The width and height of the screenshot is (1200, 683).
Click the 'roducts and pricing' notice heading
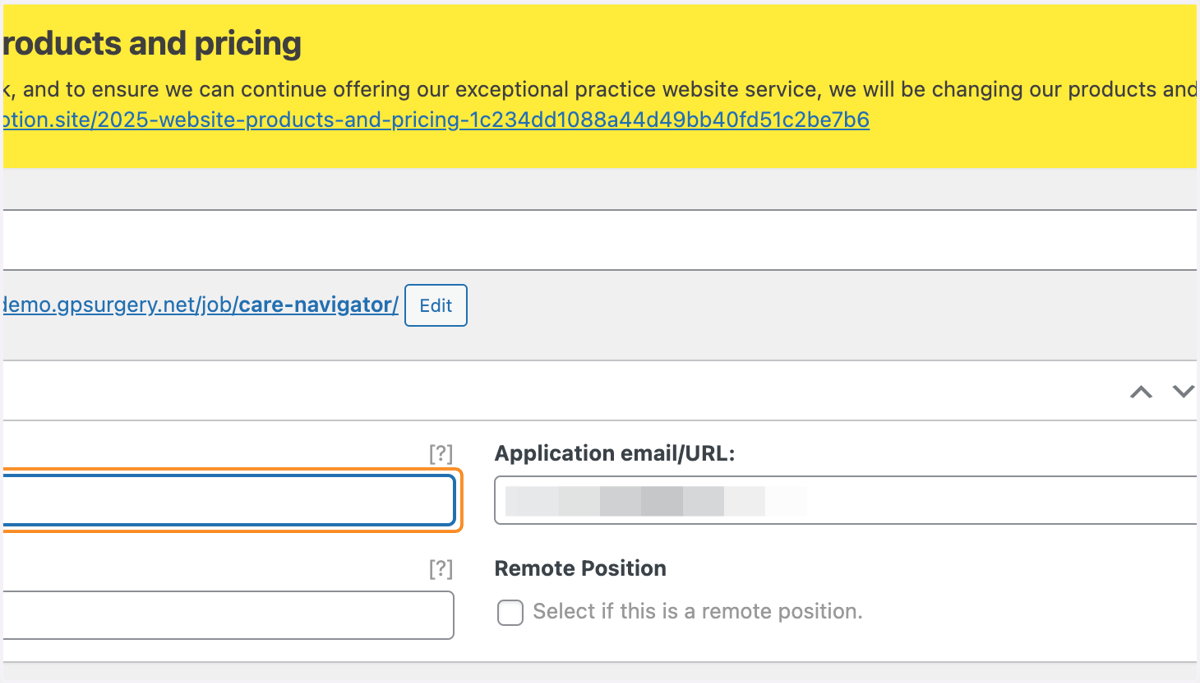(152, 44)
